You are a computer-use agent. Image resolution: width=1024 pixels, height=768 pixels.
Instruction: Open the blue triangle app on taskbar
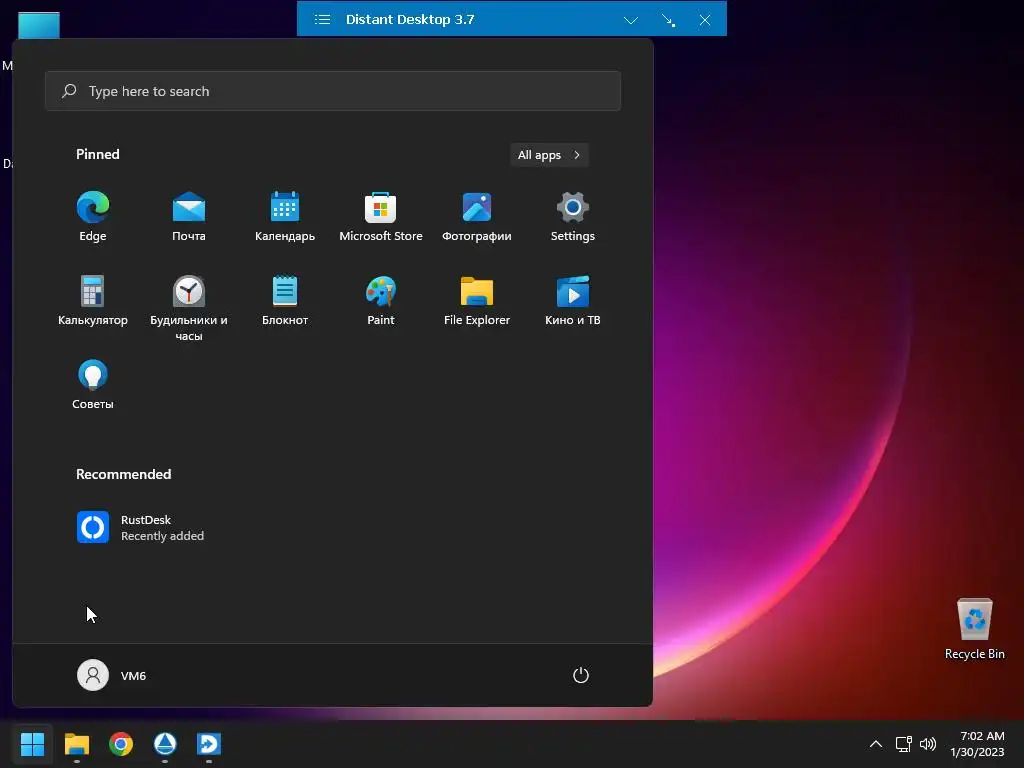(x=165, y=743)
